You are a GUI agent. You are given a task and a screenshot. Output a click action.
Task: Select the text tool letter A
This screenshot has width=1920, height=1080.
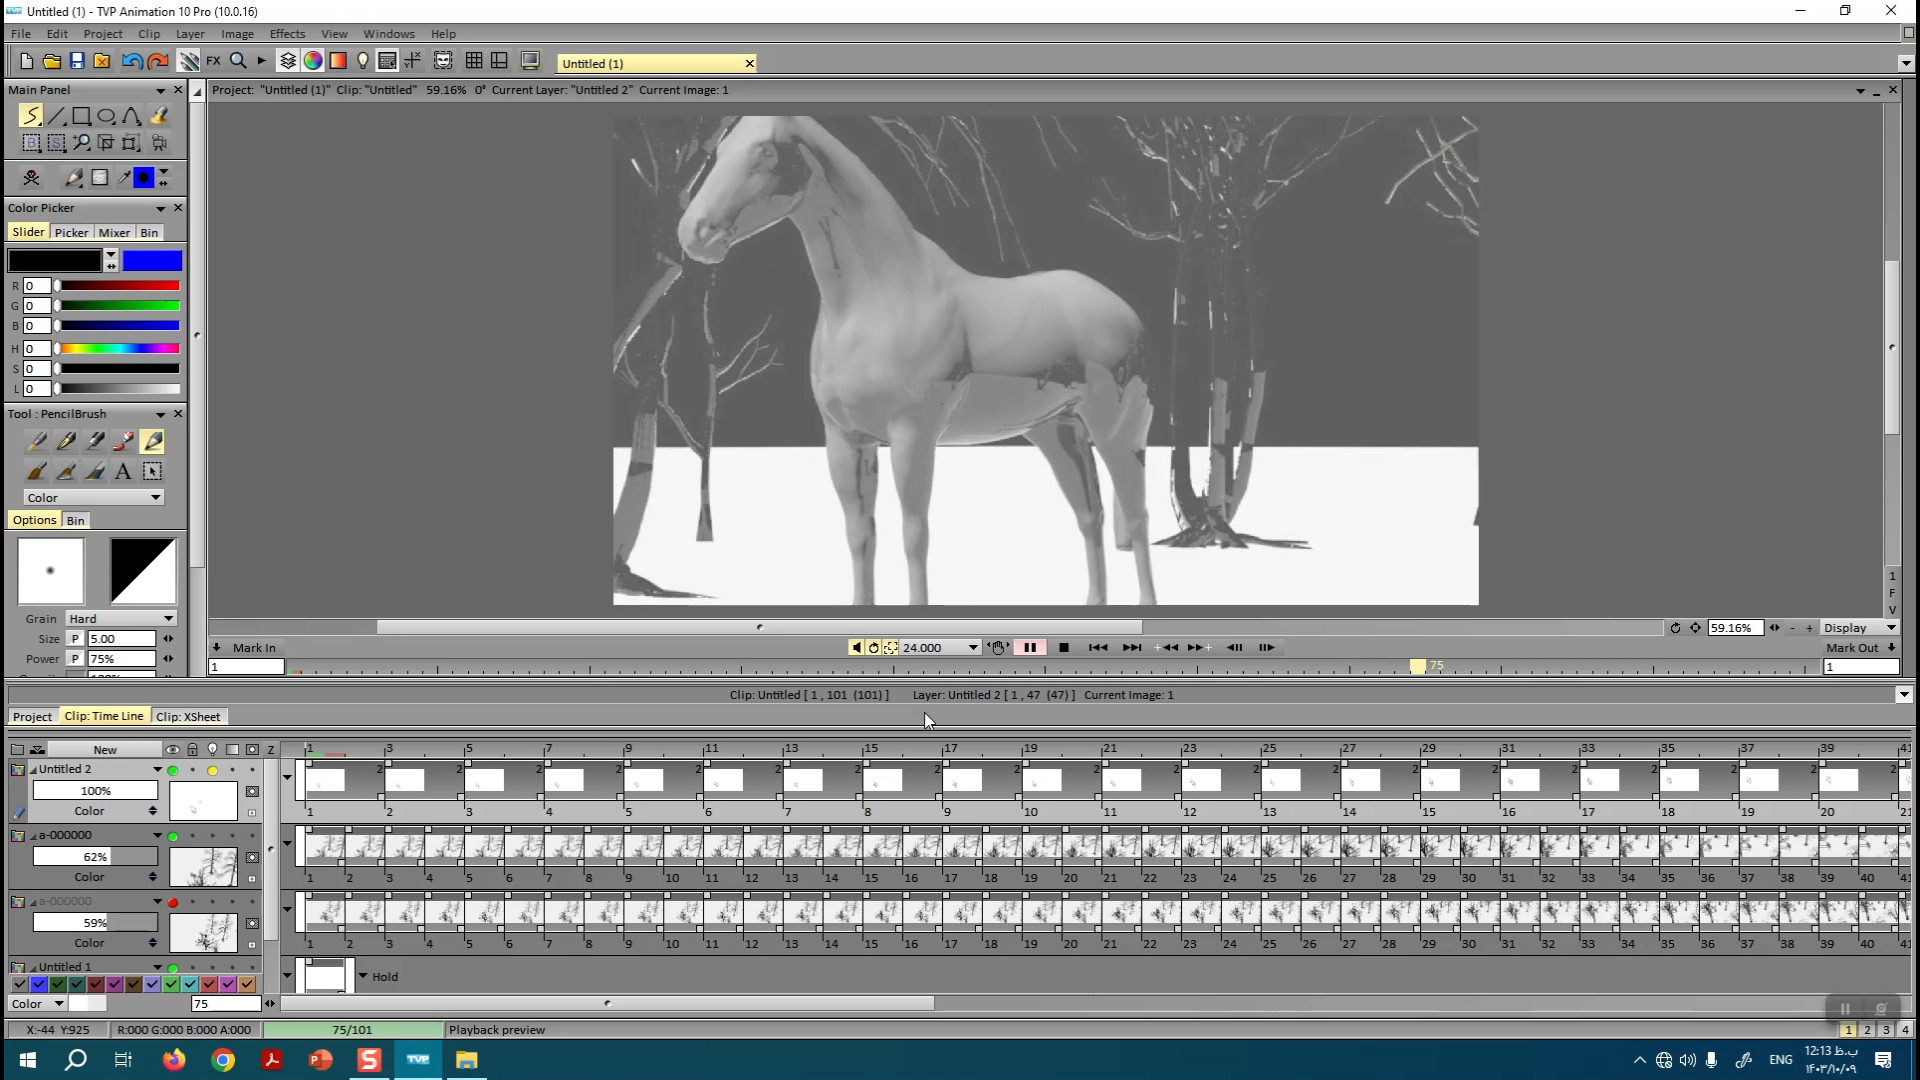[x=123, y=472]
